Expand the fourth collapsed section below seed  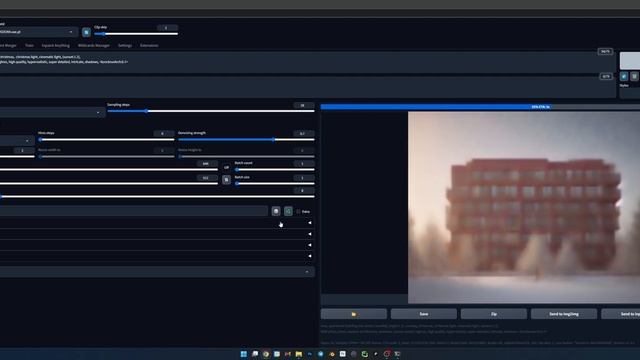tap(157, 256)
